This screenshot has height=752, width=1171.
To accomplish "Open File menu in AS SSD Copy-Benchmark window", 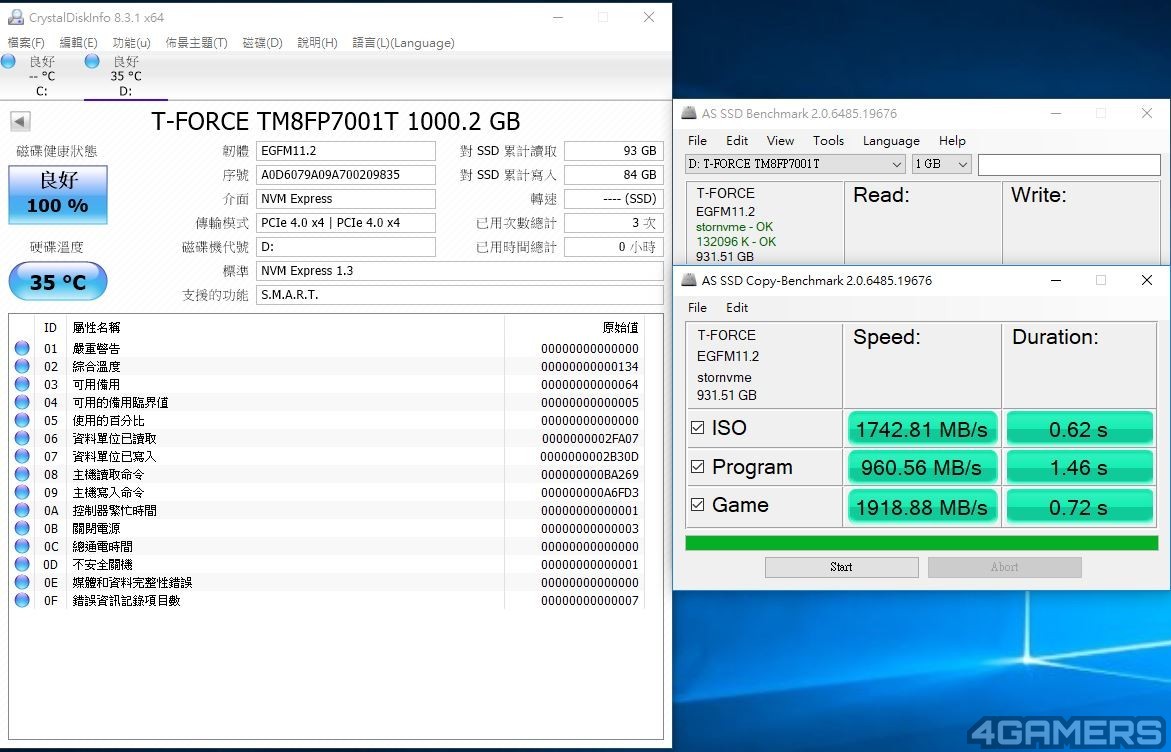I will point(698,307).
